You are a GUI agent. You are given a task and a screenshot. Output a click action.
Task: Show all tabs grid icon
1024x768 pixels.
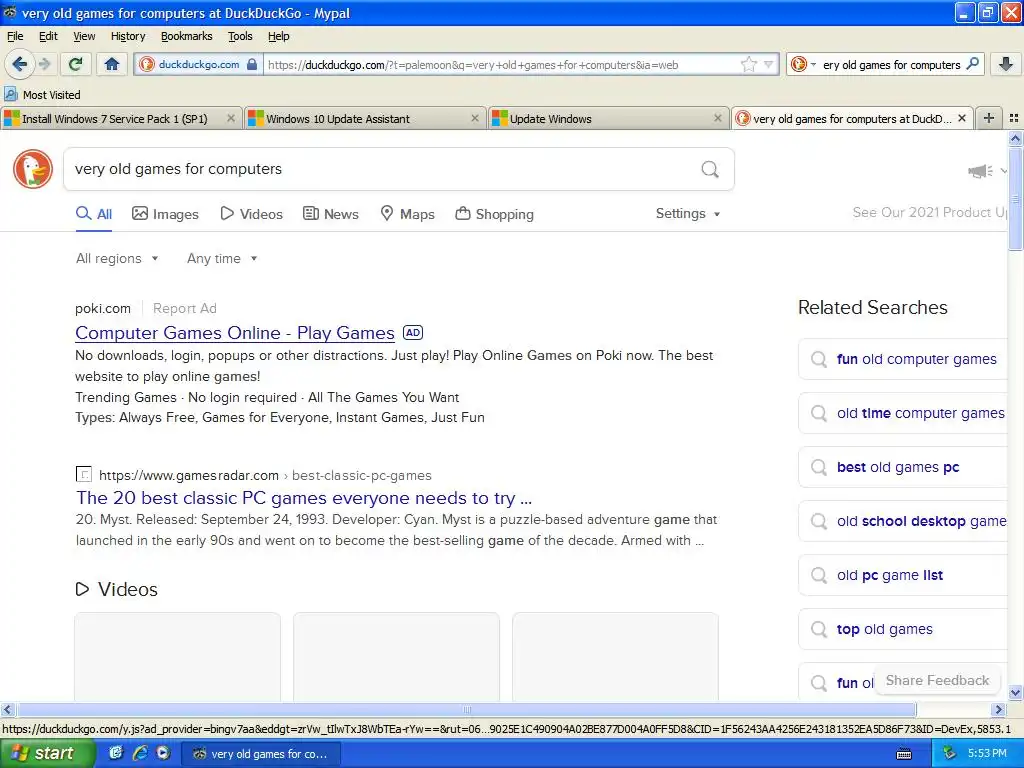[x=1014, y=118]
